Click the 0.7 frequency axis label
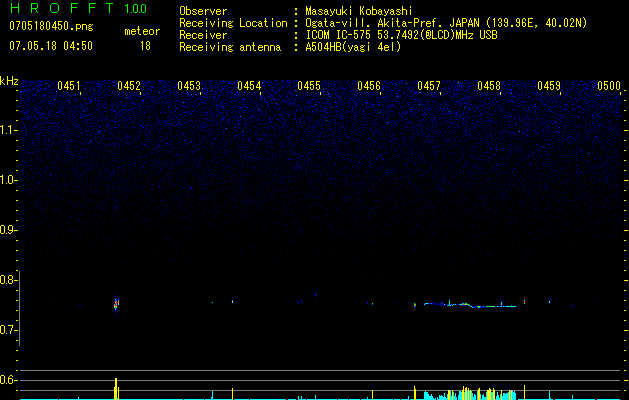629x400 pixels. pos(9,330)
